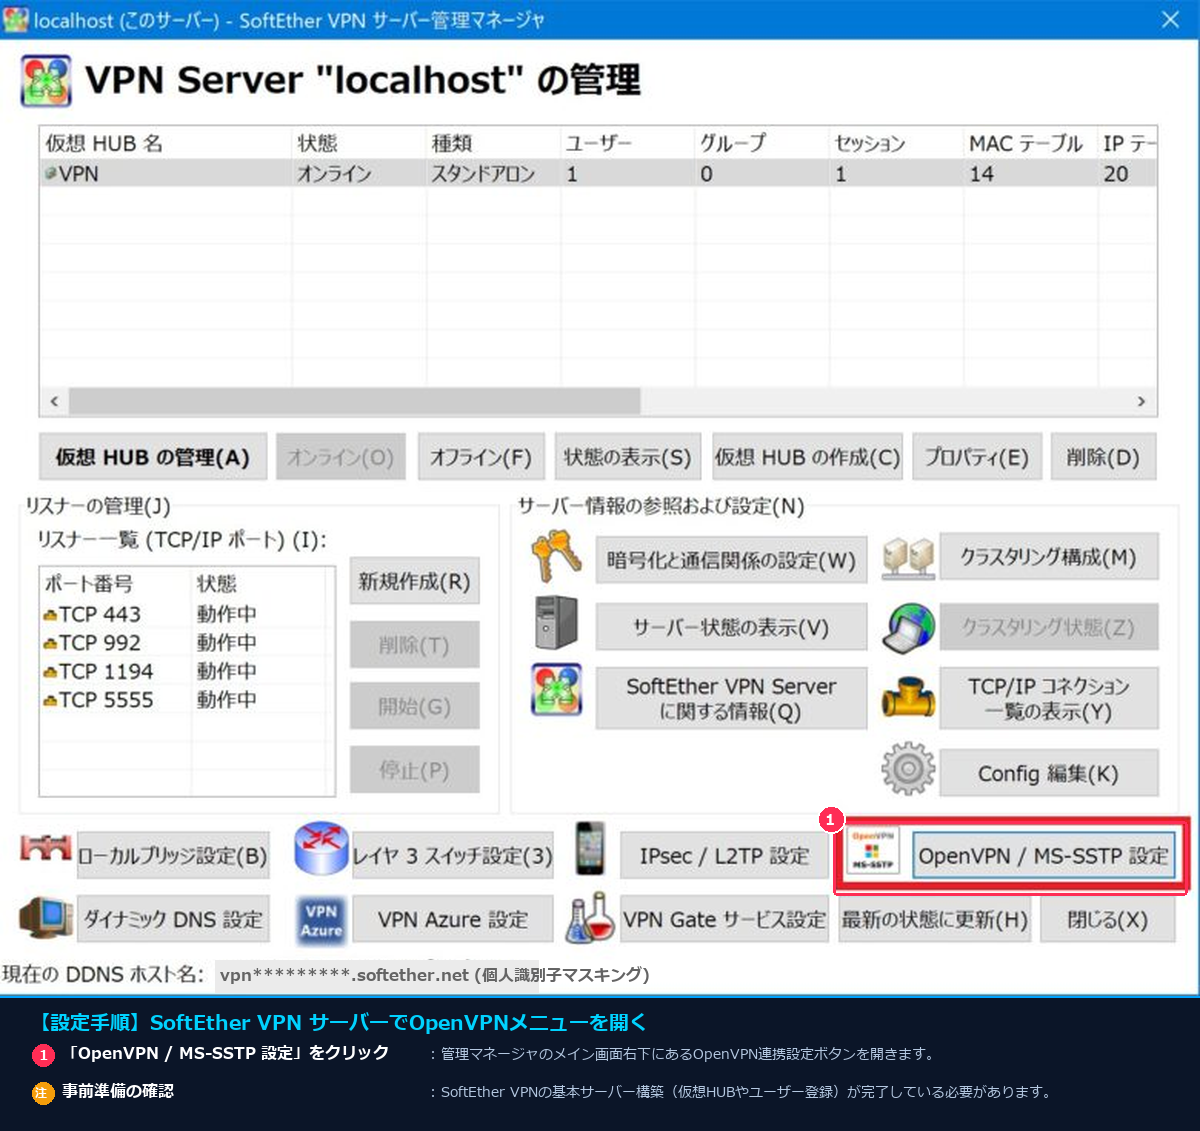Click the 種類 column header

tap(492, 143)
